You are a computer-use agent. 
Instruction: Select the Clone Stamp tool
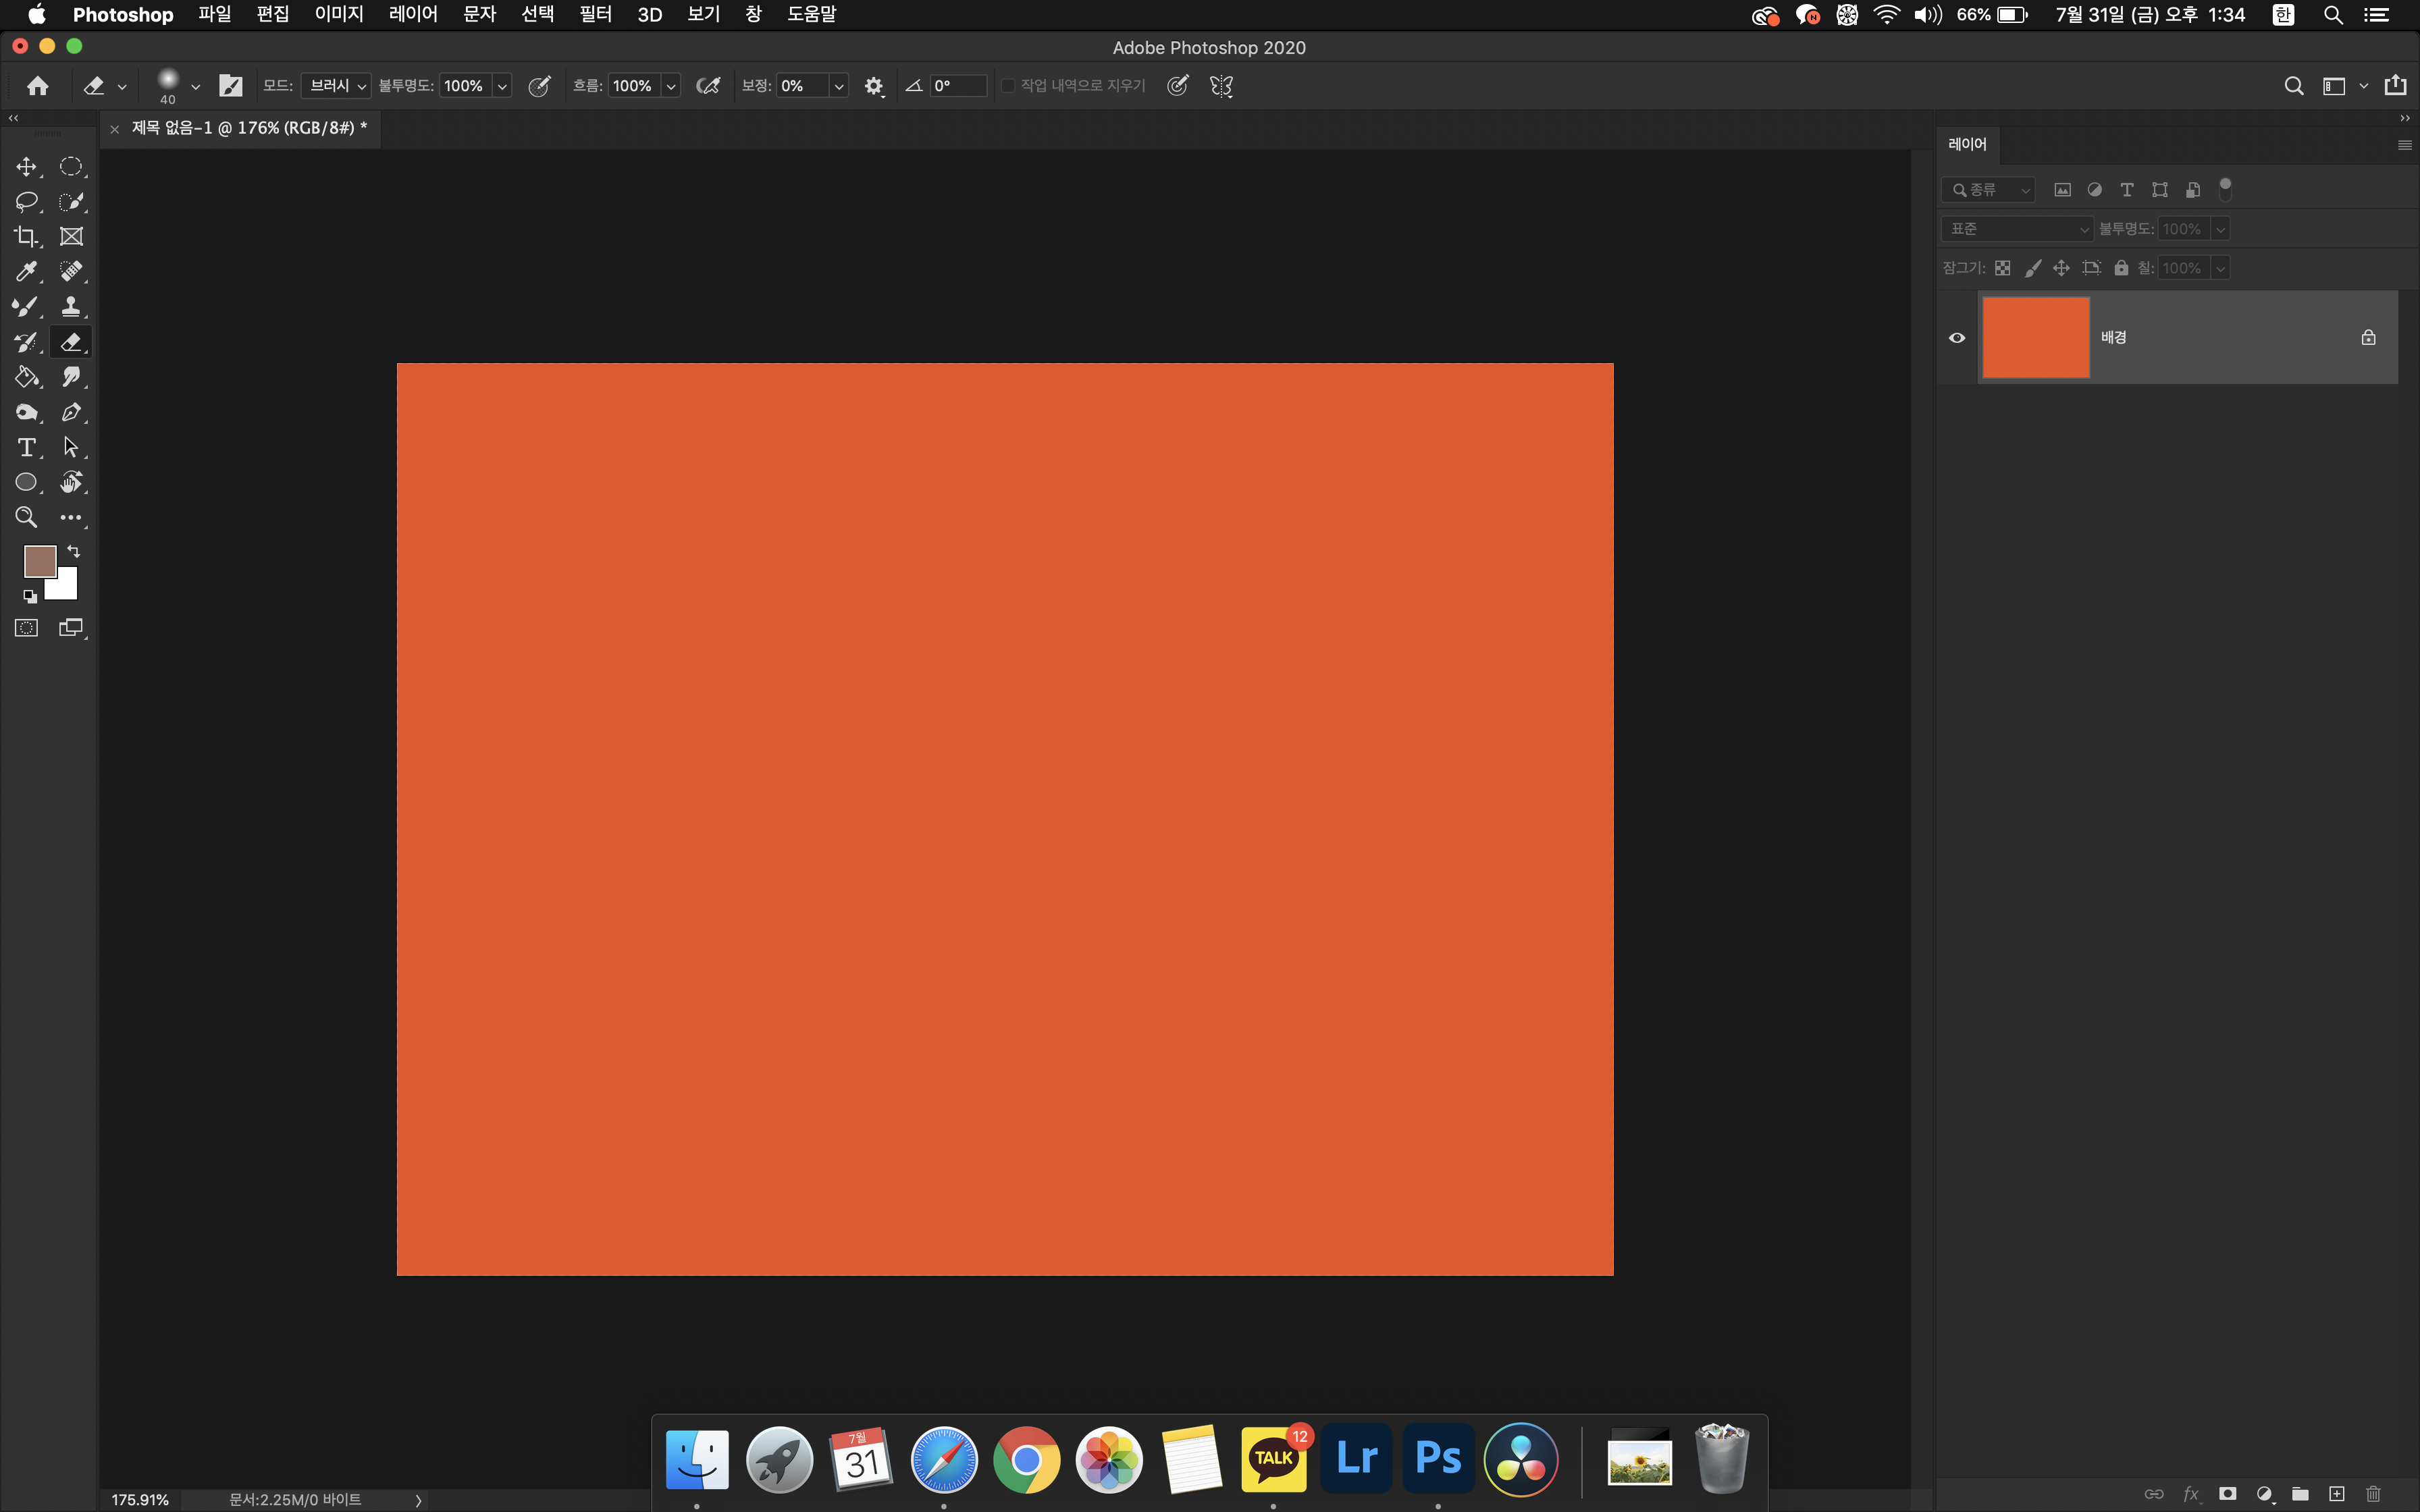[71, 307]
